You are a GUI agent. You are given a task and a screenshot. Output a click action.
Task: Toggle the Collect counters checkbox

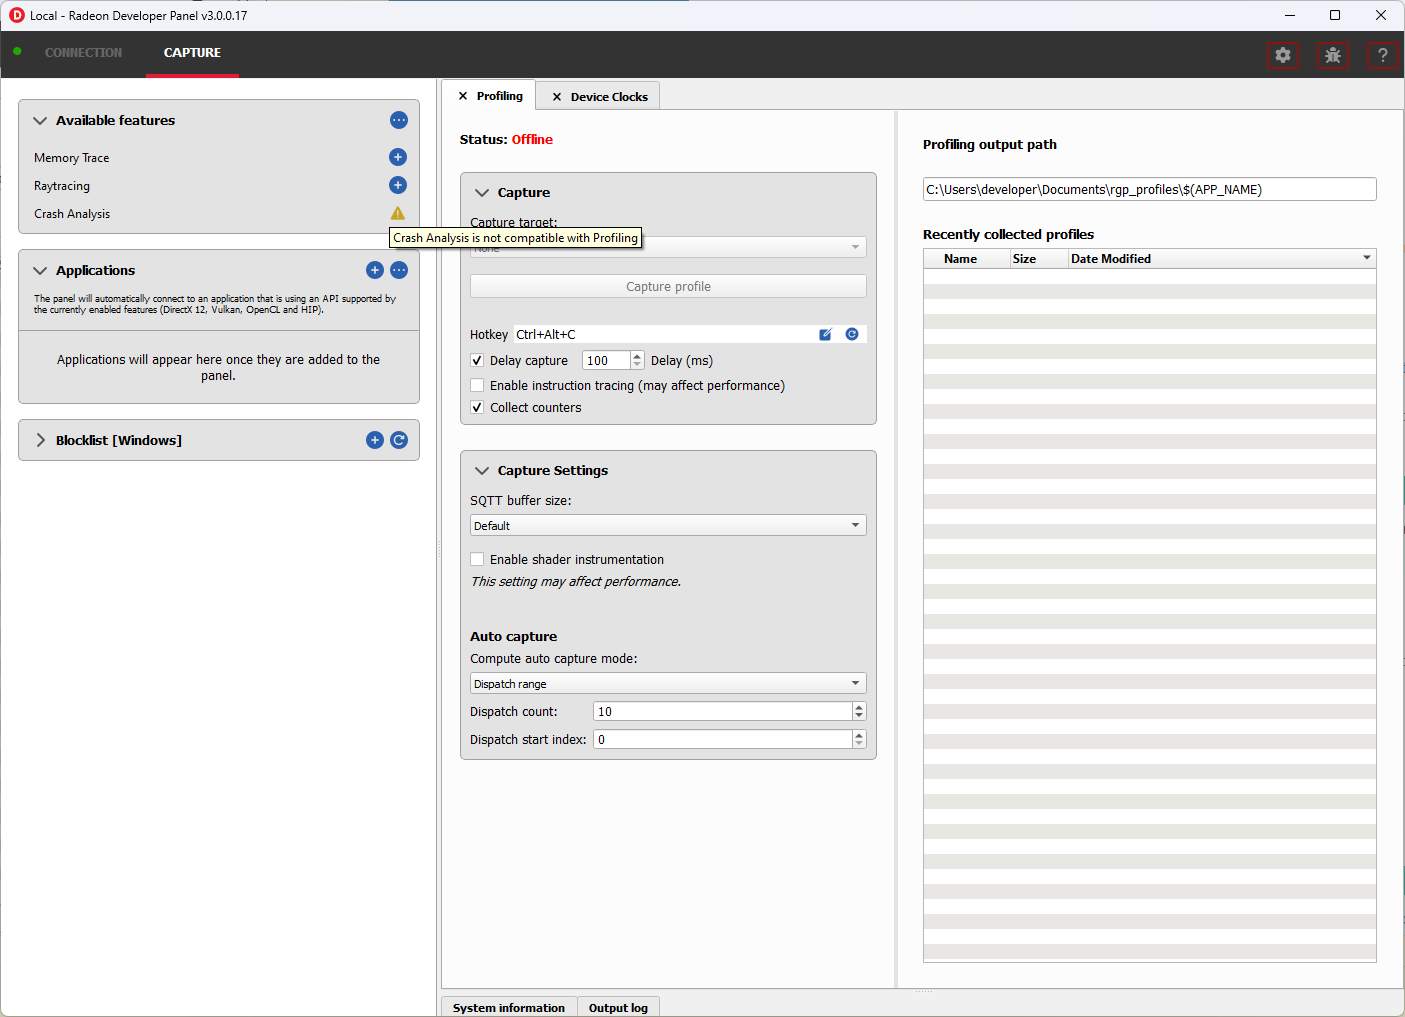[x=477, y=407]
